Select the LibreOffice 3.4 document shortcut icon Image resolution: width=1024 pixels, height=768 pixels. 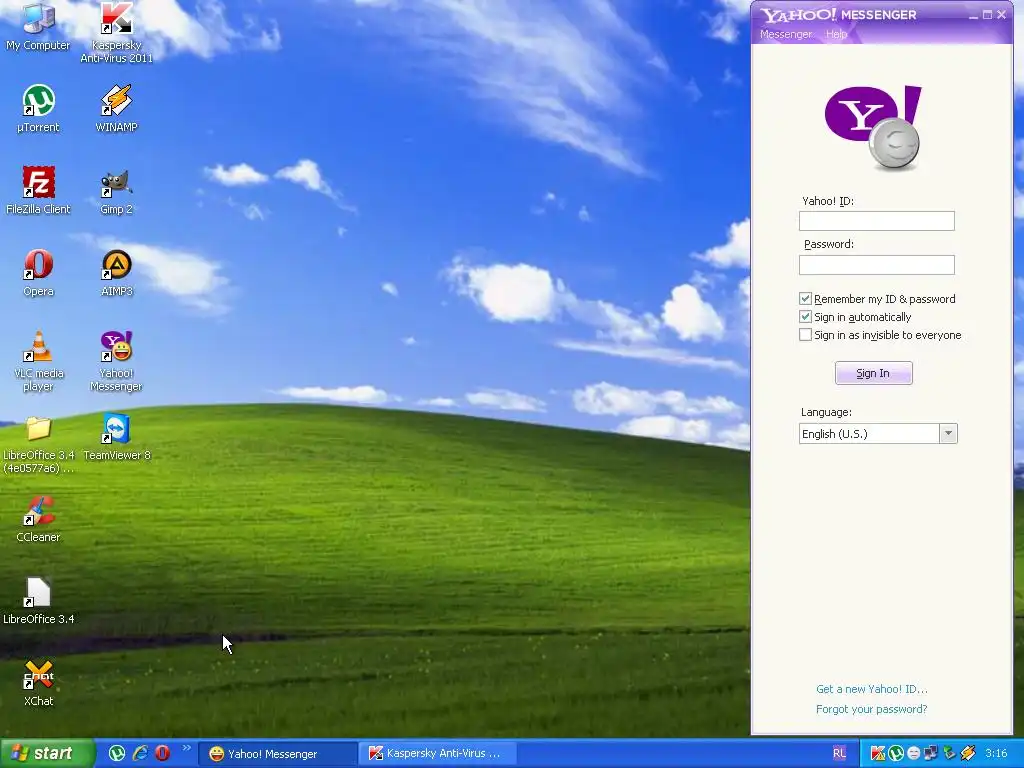38,601
